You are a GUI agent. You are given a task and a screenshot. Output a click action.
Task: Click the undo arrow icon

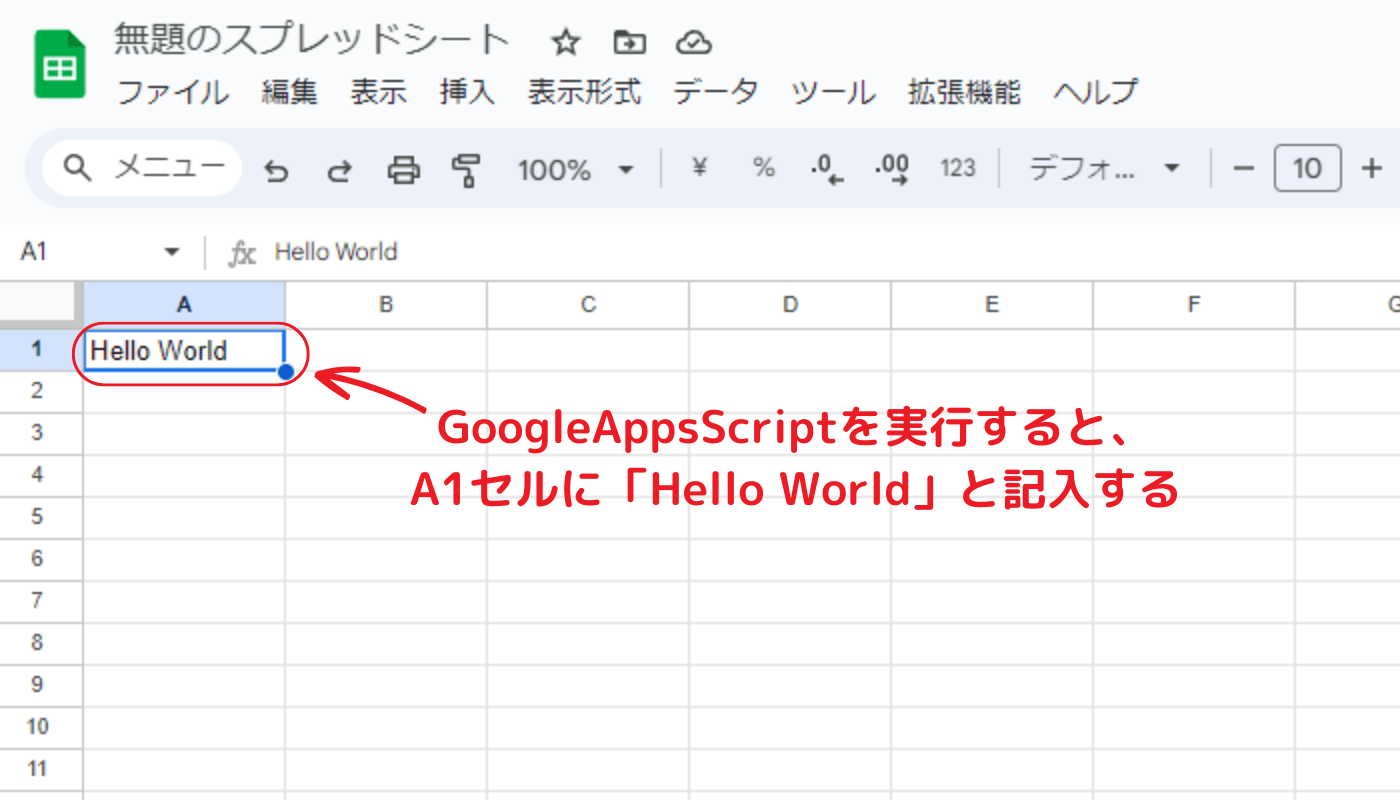pos(276,170)
